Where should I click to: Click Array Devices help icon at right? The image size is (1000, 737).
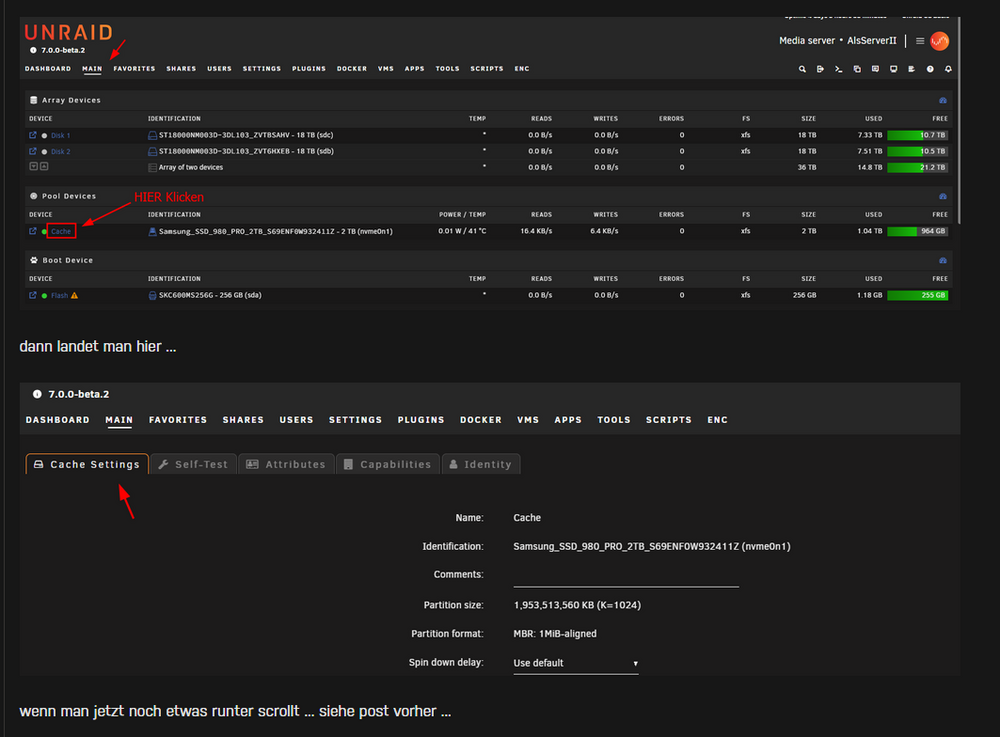point(943,101)
